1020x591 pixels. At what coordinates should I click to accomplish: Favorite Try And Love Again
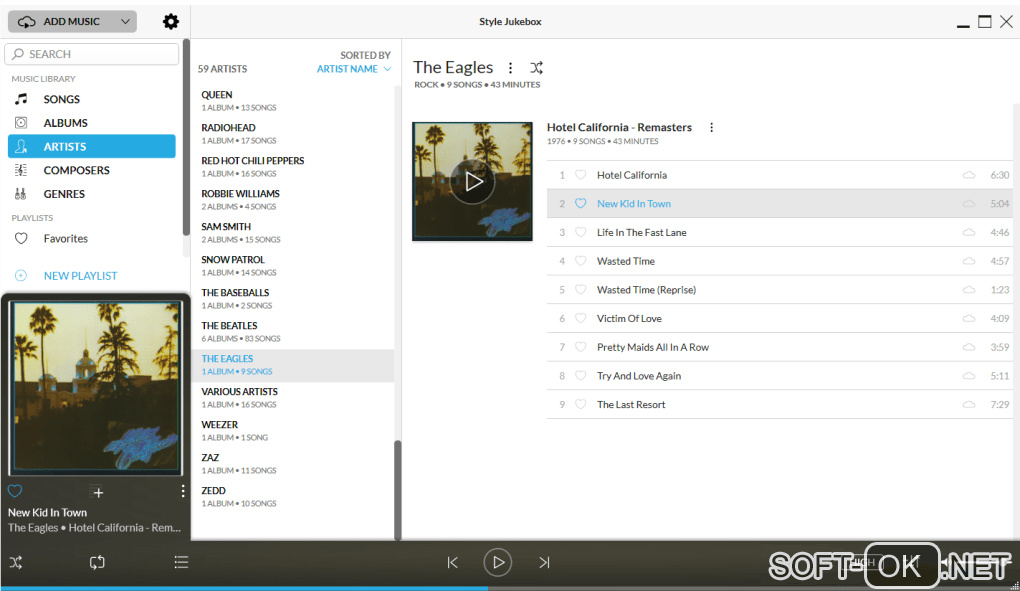click(580, 376)
